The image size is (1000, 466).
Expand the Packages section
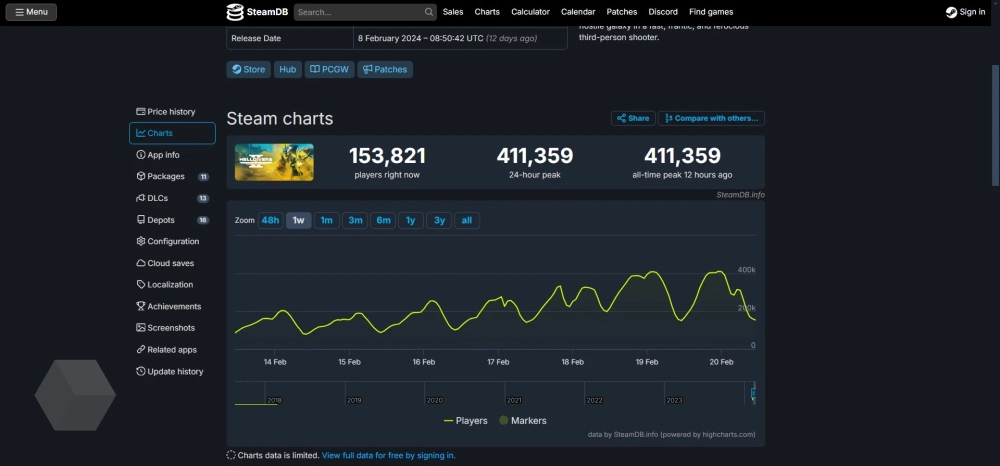point(166,176)
